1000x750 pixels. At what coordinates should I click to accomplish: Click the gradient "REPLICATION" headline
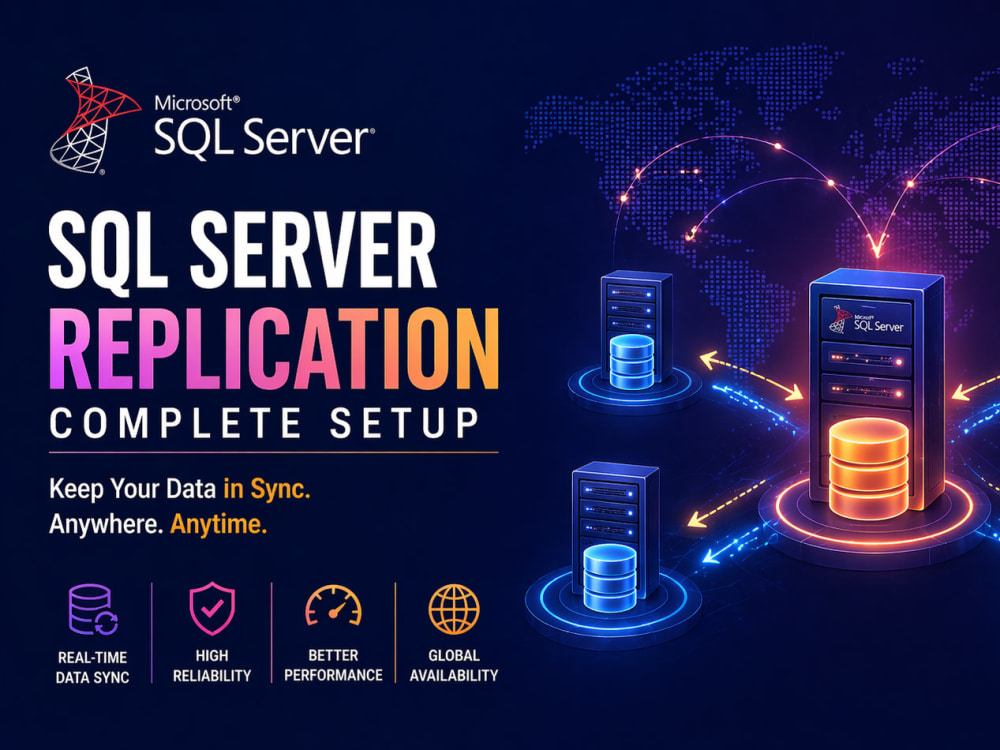tap(274, 349)
